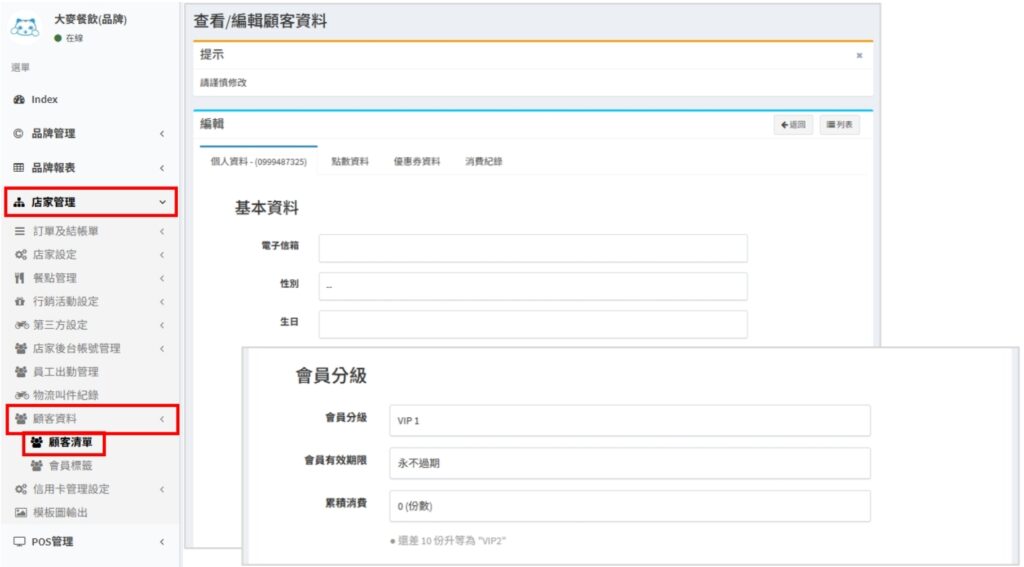The image size is (1024, 567).
Task: Click the 模板圖輸出 image icon
Action: point(20,512)
